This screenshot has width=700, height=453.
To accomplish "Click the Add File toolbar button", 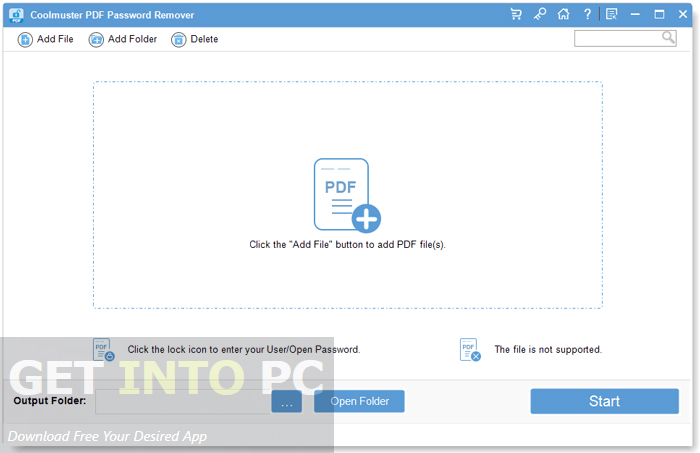I will click(45, 39).
